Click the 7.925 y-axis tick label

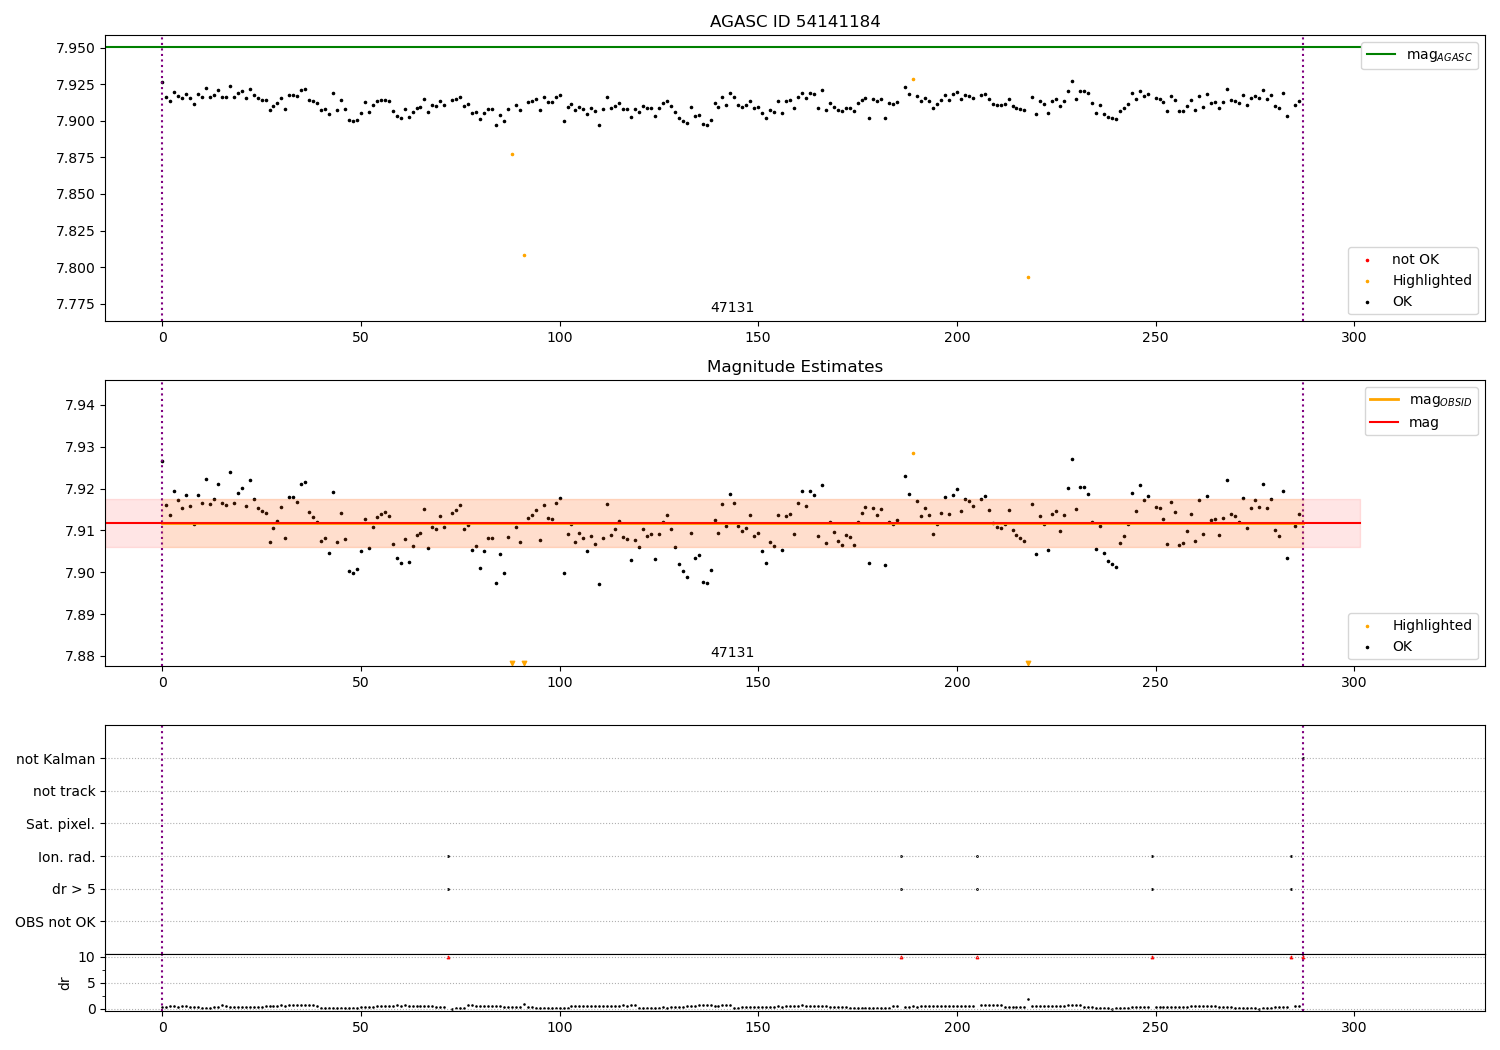(x=76, y=85)
